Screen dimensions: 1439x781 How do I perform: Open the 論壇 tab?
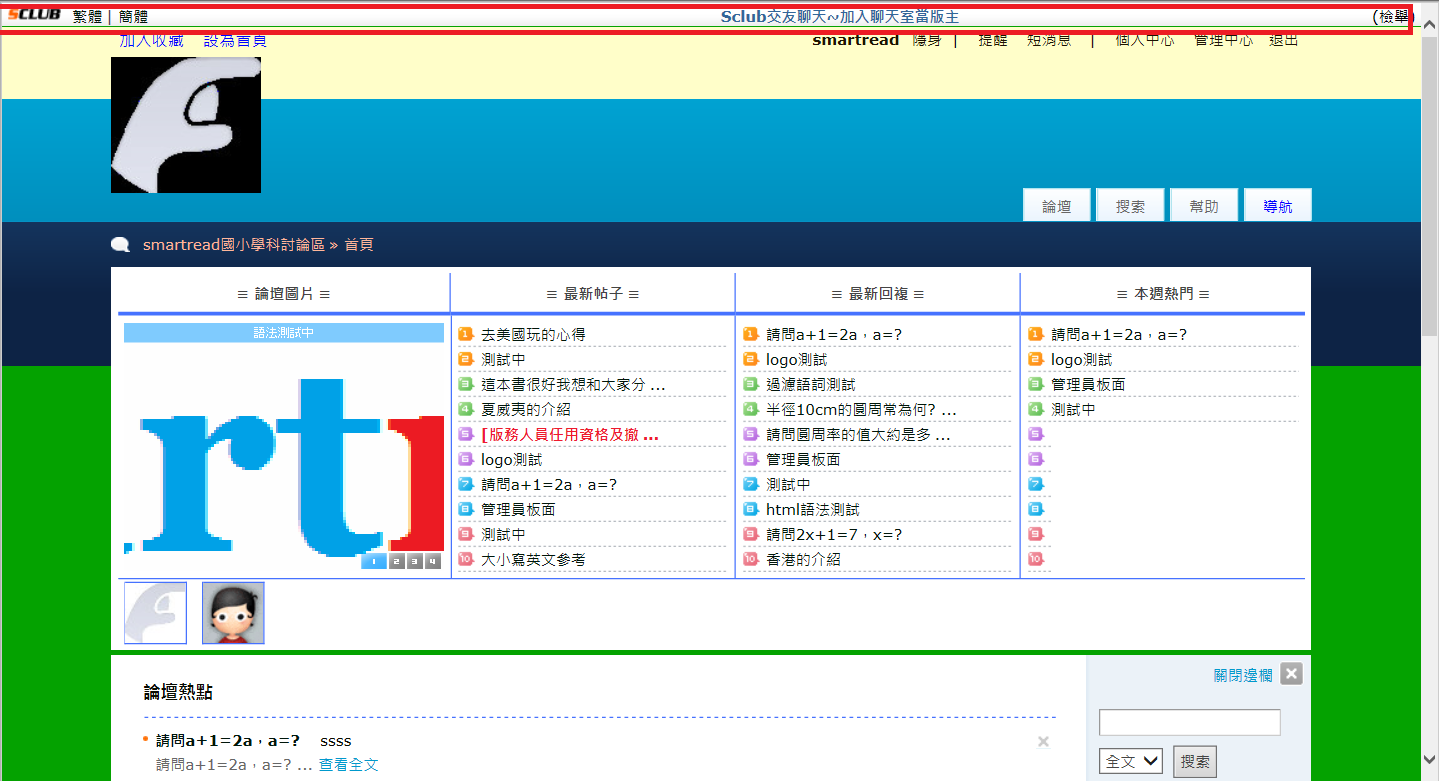click(x=1056, y=206)
